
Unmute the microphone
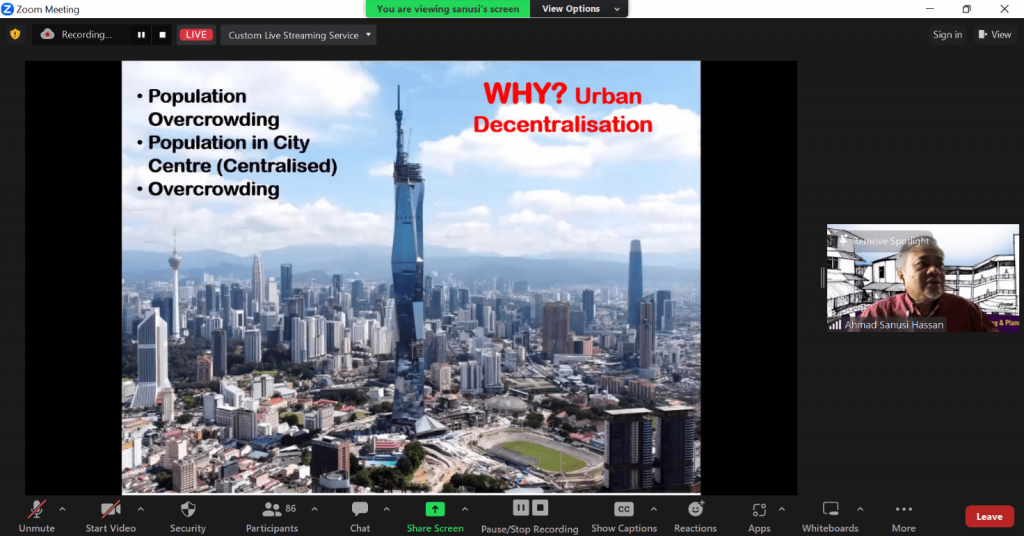click(37, 510)
